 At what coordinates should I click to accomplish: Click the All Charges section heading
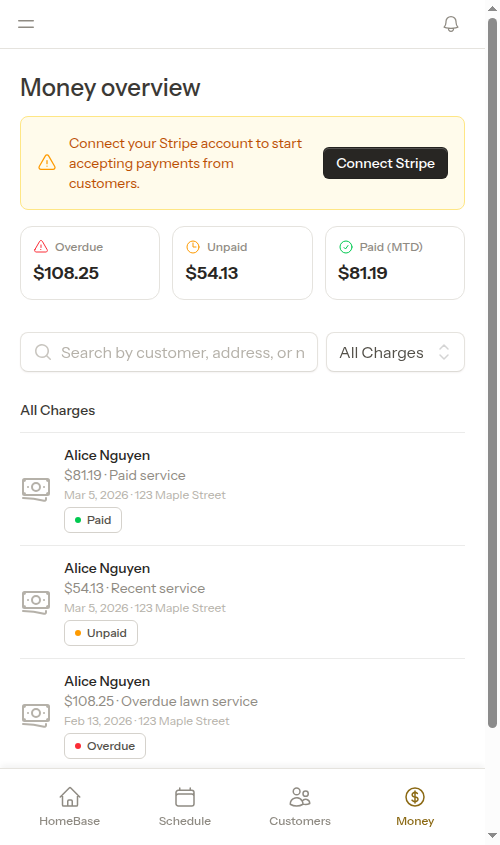[58, 411]
